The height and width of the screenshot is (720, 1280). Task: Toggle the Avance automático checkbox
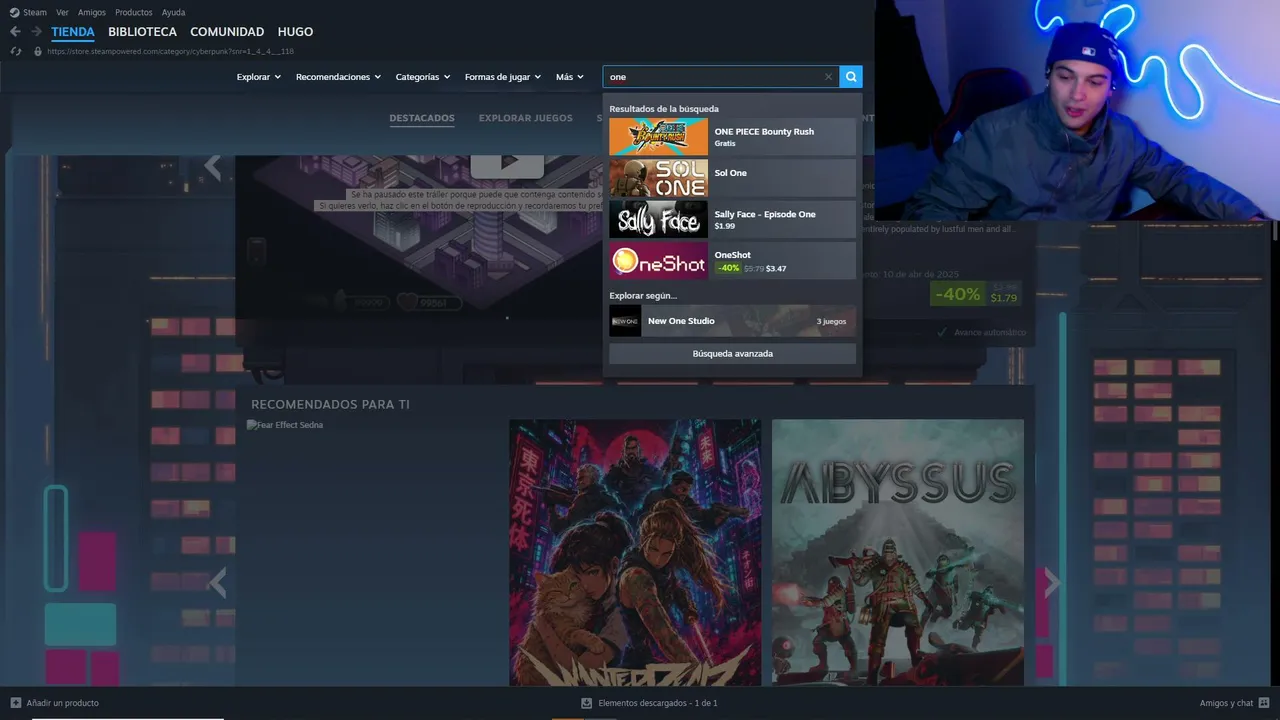click(942, 332)
